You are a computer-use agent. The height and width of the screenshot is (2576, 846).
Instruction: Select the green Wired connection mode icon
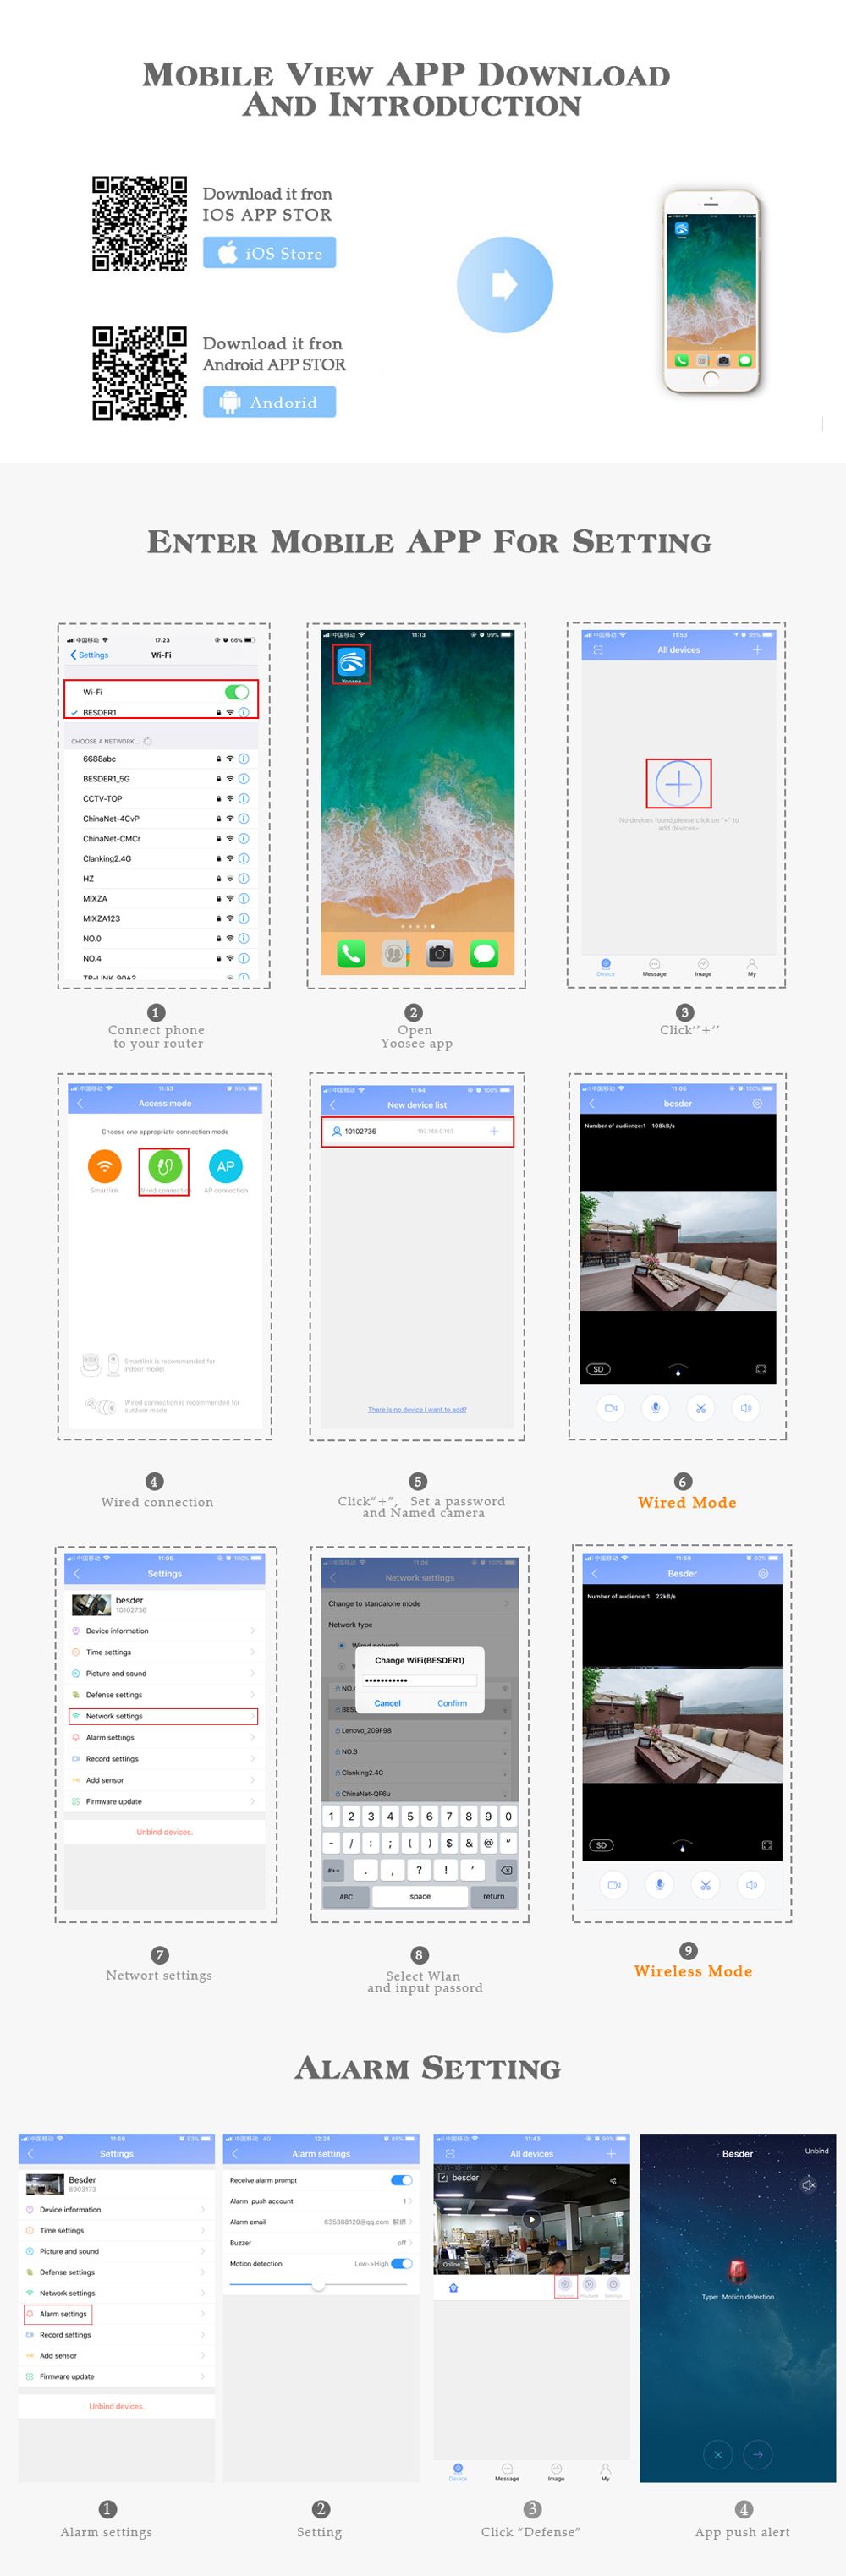(x=165, y=1166)
